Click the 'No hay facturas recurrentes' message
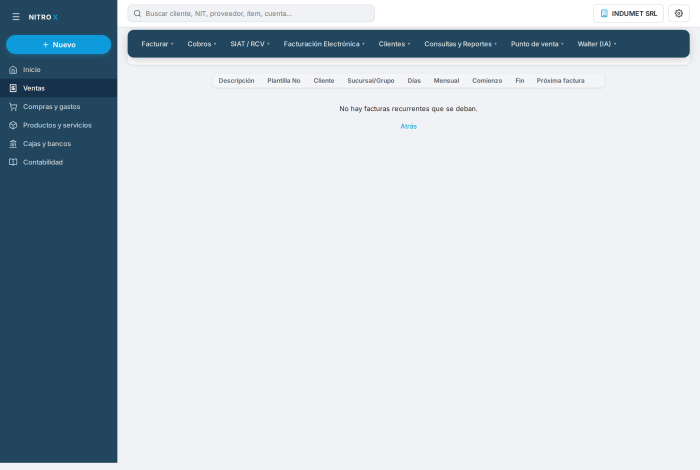The height and width of the screenshot is (470, 700). 408,108
